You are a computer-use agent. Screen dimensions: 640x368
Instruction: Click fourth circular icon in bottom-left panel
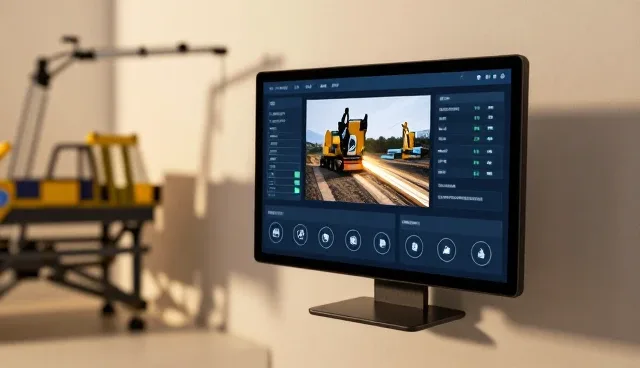tap(353, 240)
